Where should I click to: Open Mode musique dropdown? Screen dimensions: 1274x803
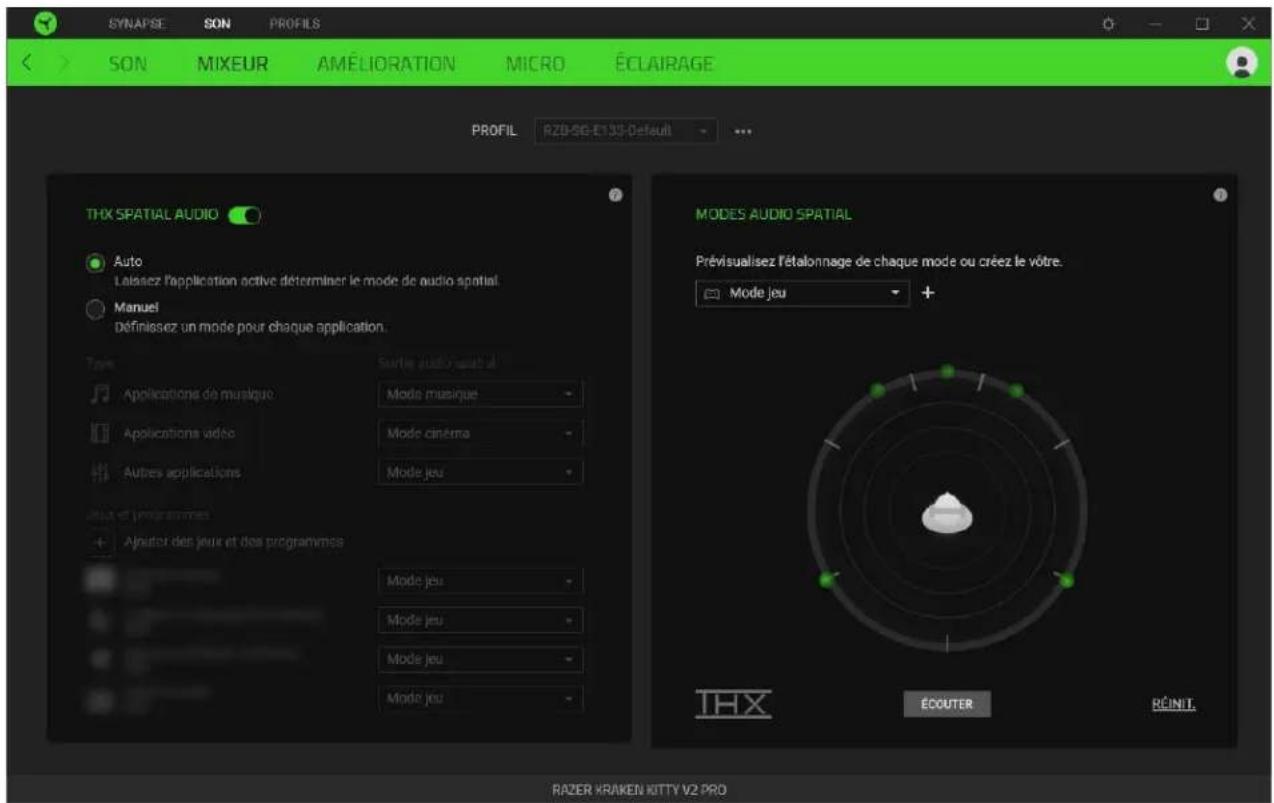(x=480, y=394)
